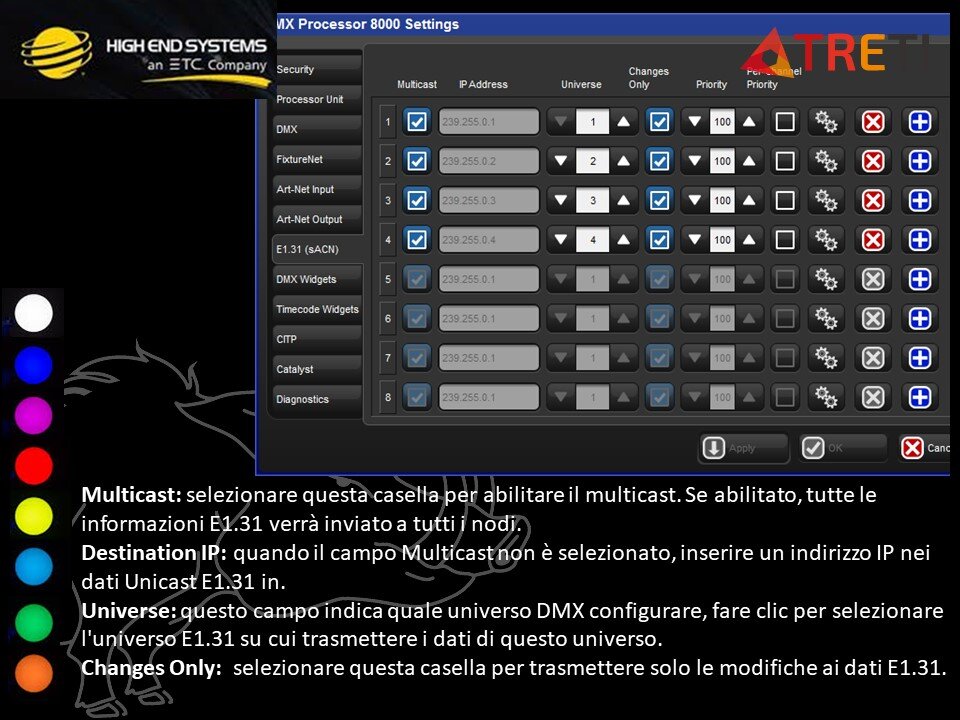960x720 pixels.
Task: Increase Priority value in row 4
Action: [749, 240]
